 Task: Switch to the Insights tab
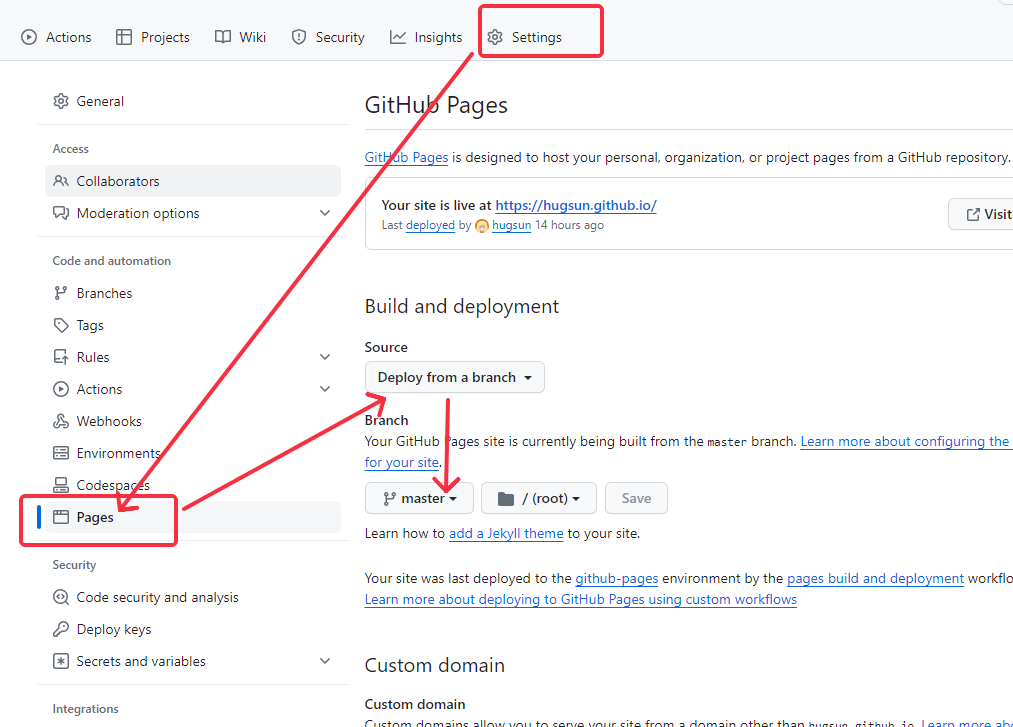click(x=427, y=37)
